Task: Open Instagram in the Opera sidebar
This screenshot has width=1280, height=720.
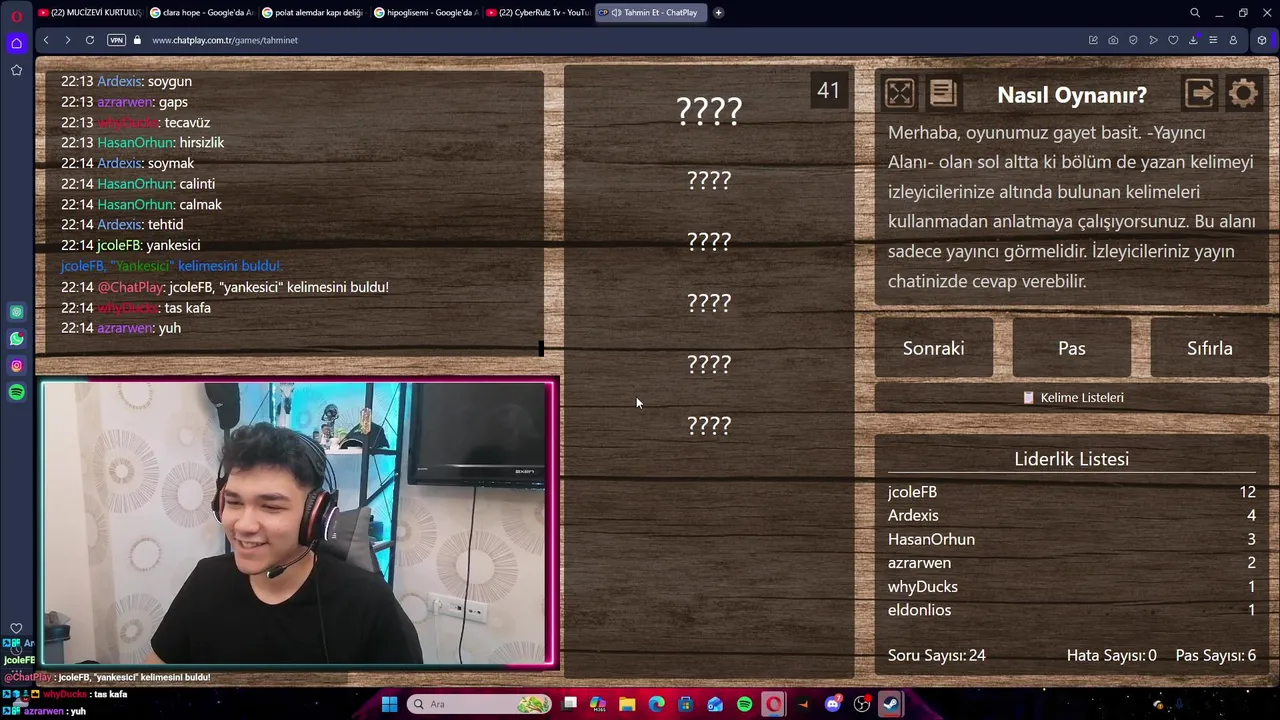Action: [16, 366]
